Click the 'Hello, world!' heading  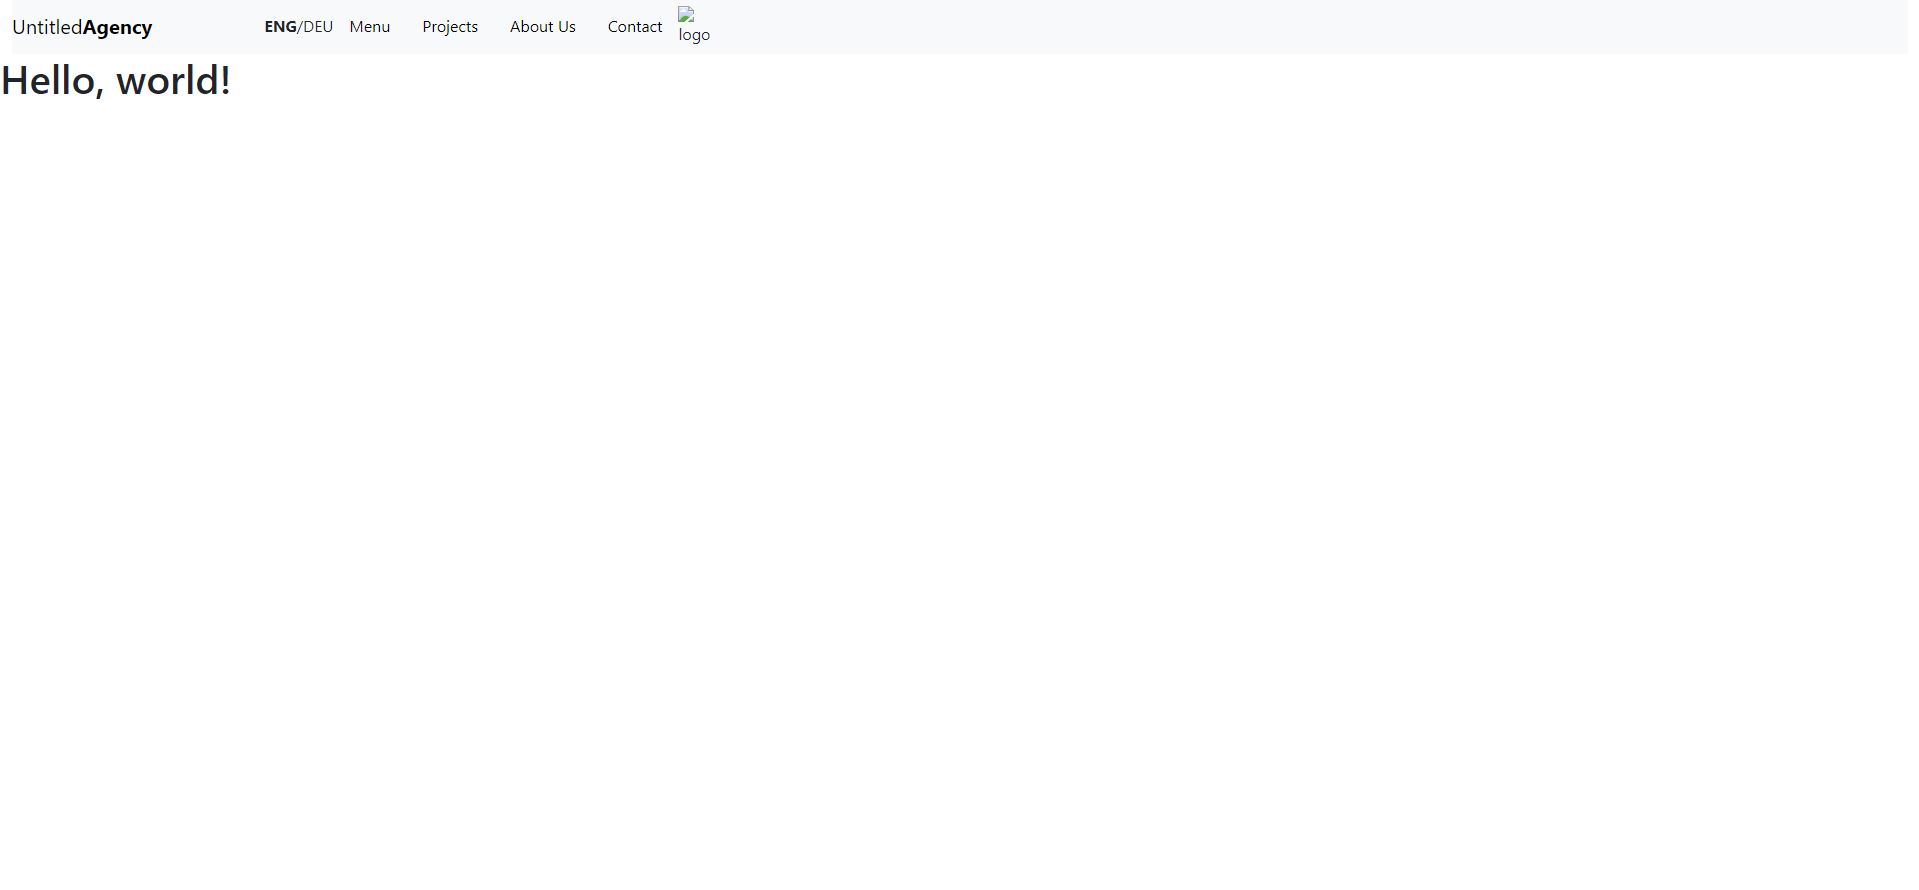pyautogui.click(x=116, y=81)
